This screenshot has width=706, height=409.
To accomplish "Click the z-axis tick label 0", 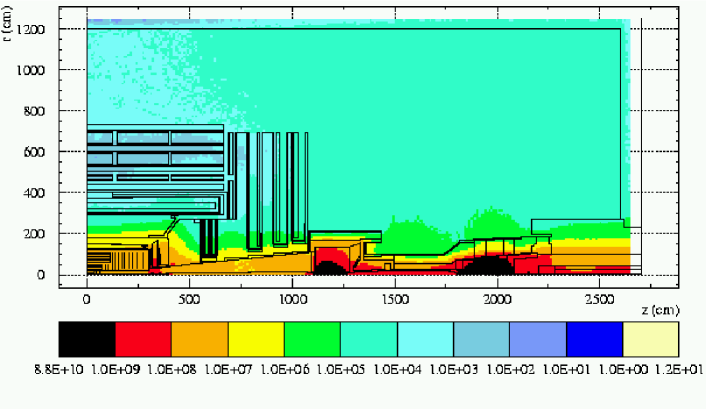I will (86, 299).
